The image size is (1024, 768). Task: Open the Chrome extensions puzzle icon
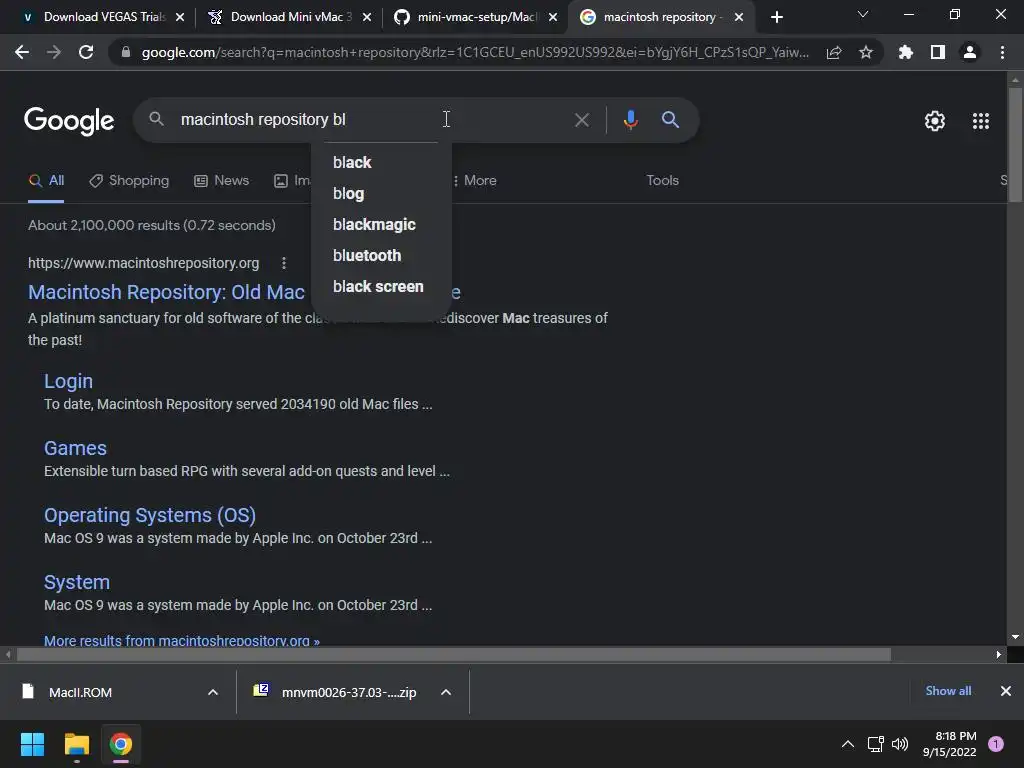tap(906, 52)
